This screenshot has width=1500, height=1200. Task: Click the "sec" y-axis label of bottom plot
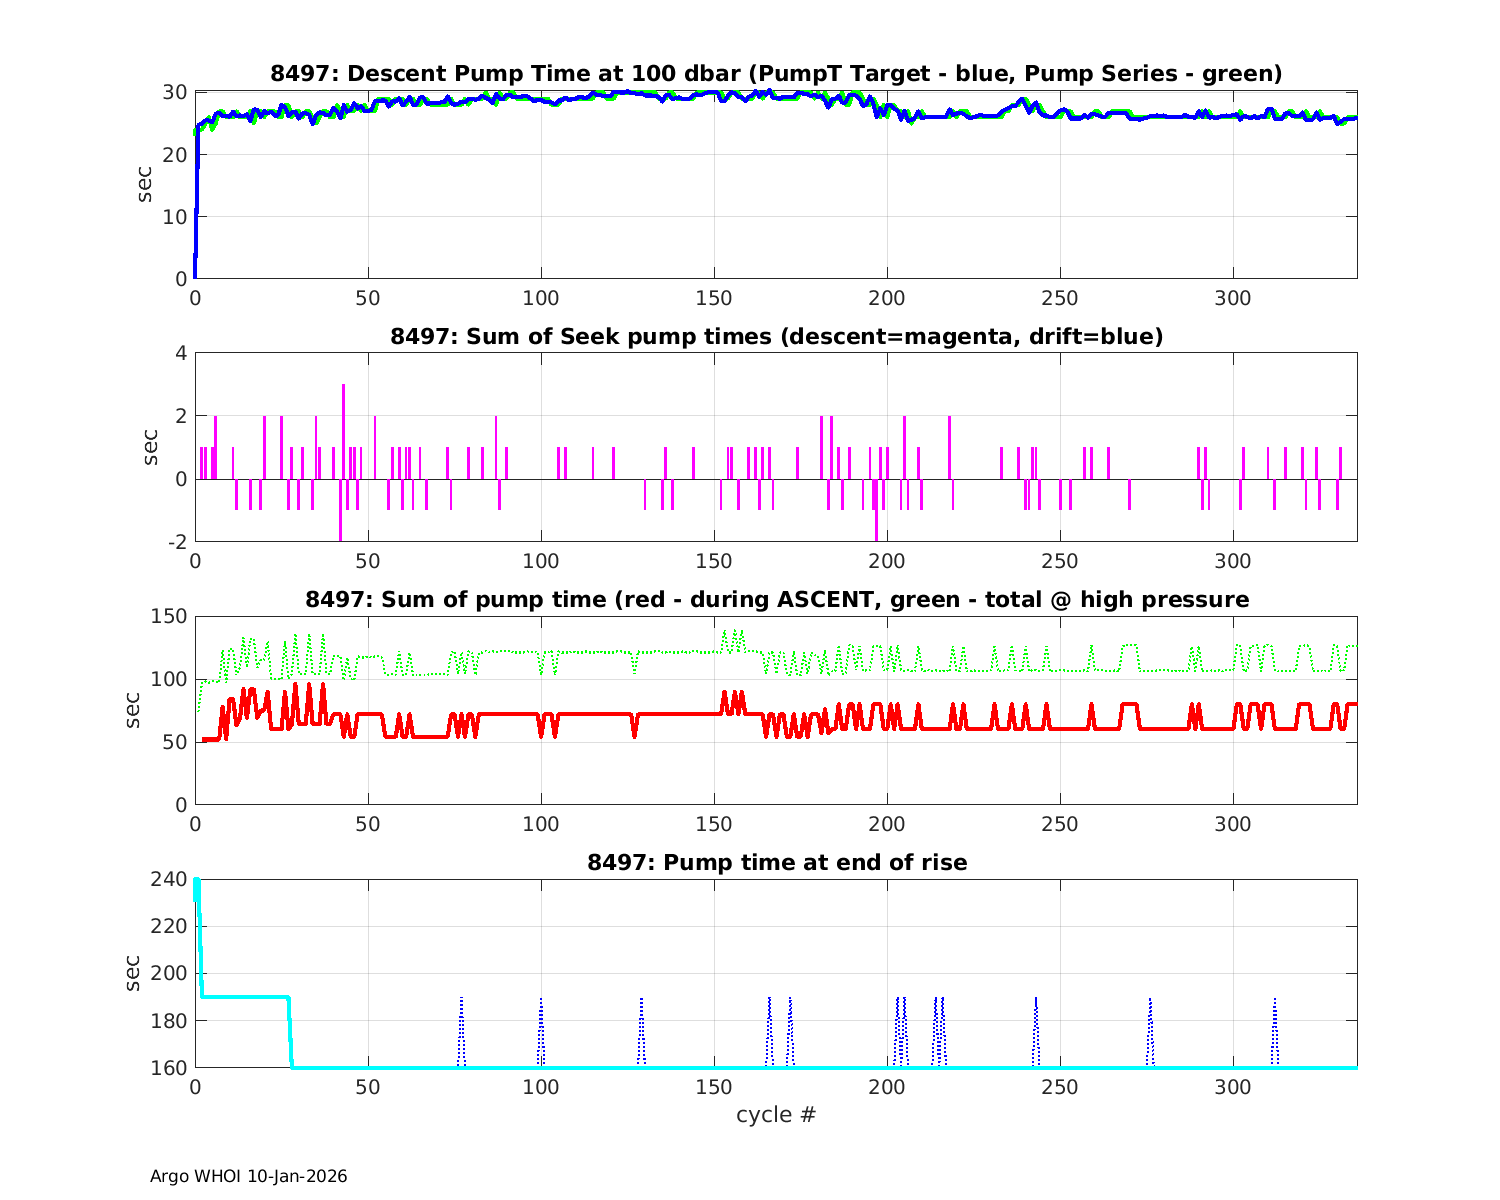coord(134,974)
